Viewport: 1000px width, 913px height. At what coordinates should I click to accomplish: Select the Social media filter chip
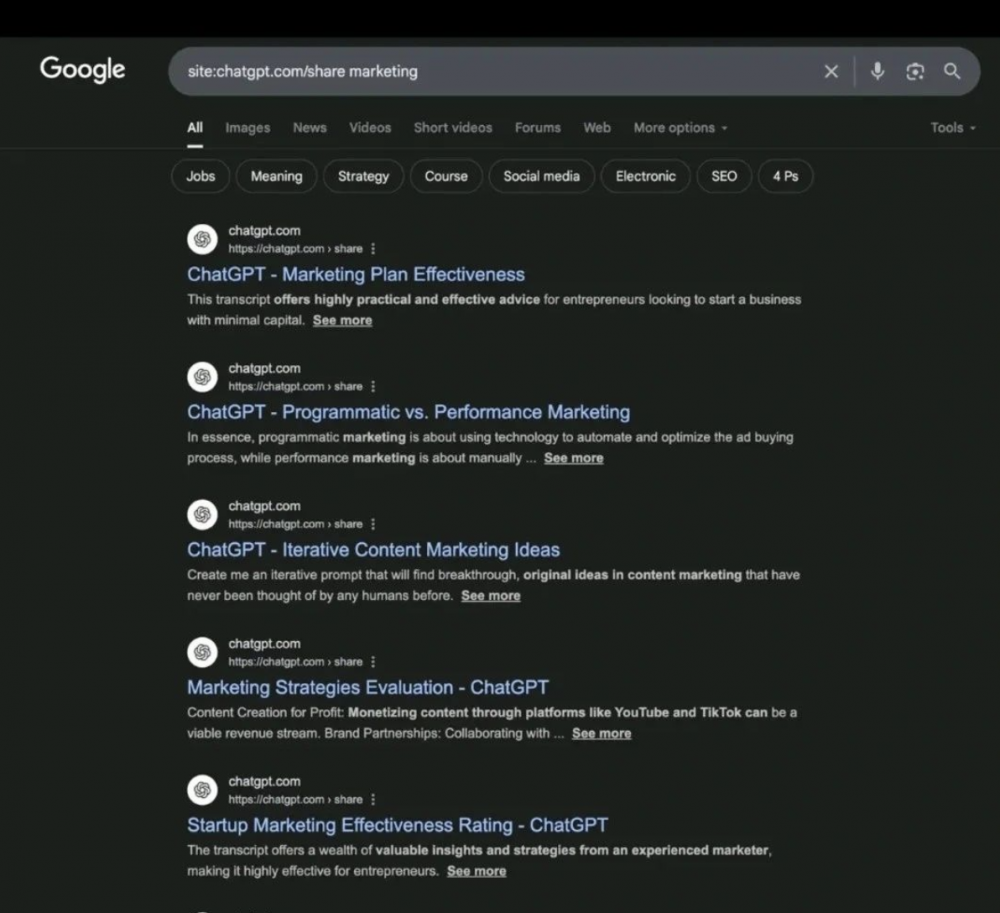[x=541, y=176]
